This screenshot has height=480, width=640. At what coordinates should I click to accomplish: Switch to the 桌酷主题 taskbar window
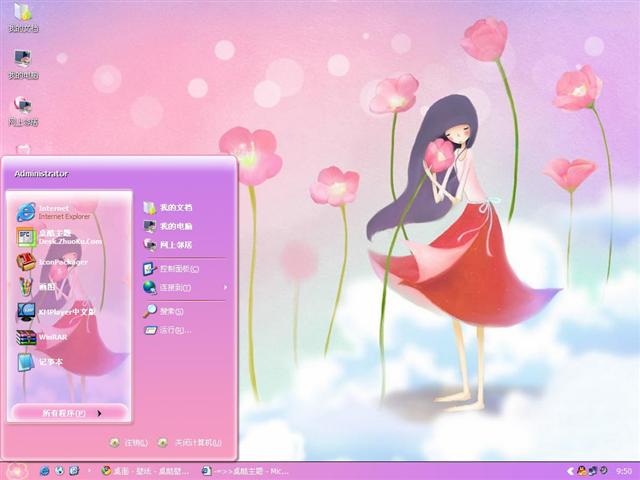pyautogui.click(x=246, y=471)
